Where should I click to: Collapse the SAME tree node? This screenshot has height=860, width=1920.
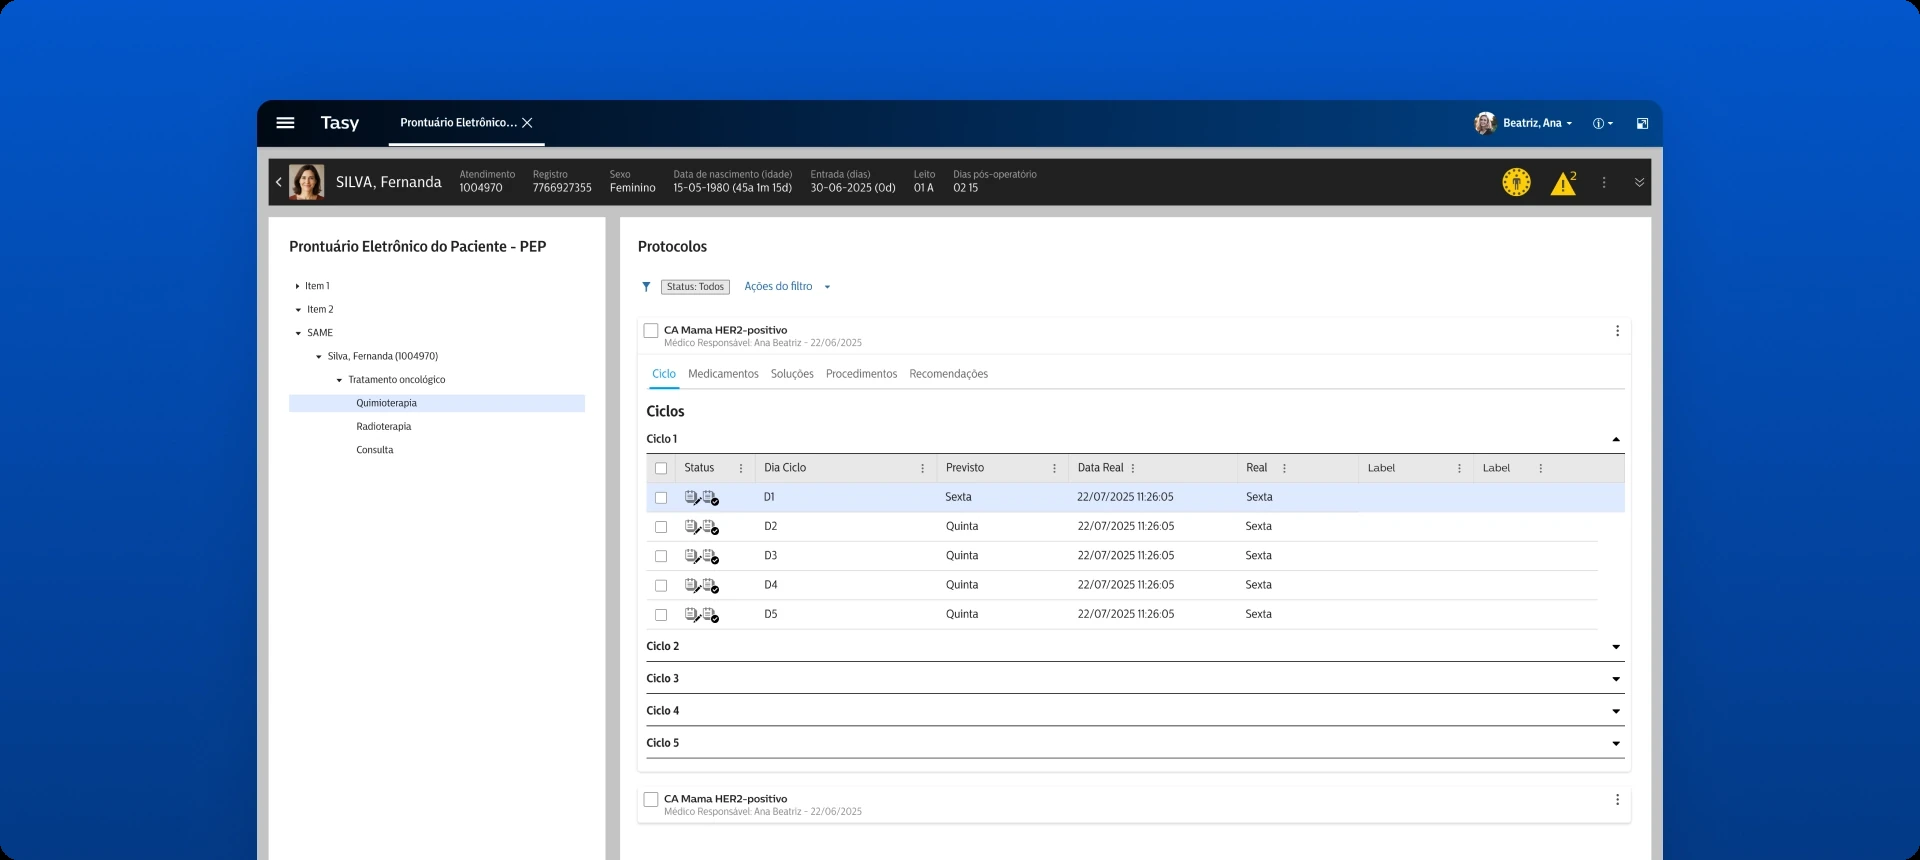pyautogui.click(x=298, y=333)
